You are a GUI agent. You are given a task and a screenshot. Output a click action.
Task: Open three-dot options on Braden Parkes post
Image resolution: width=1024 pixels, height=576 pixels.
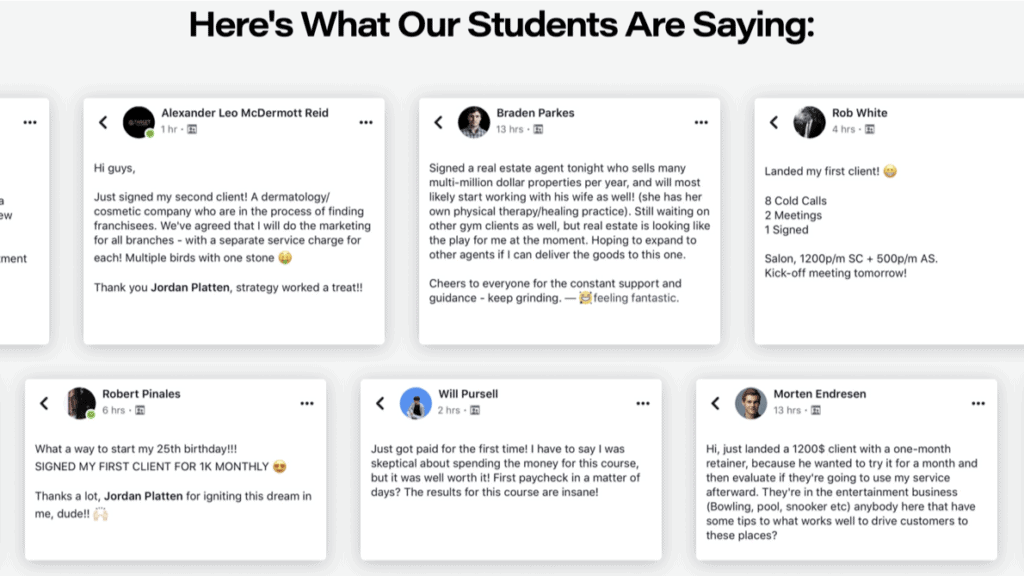701,122
